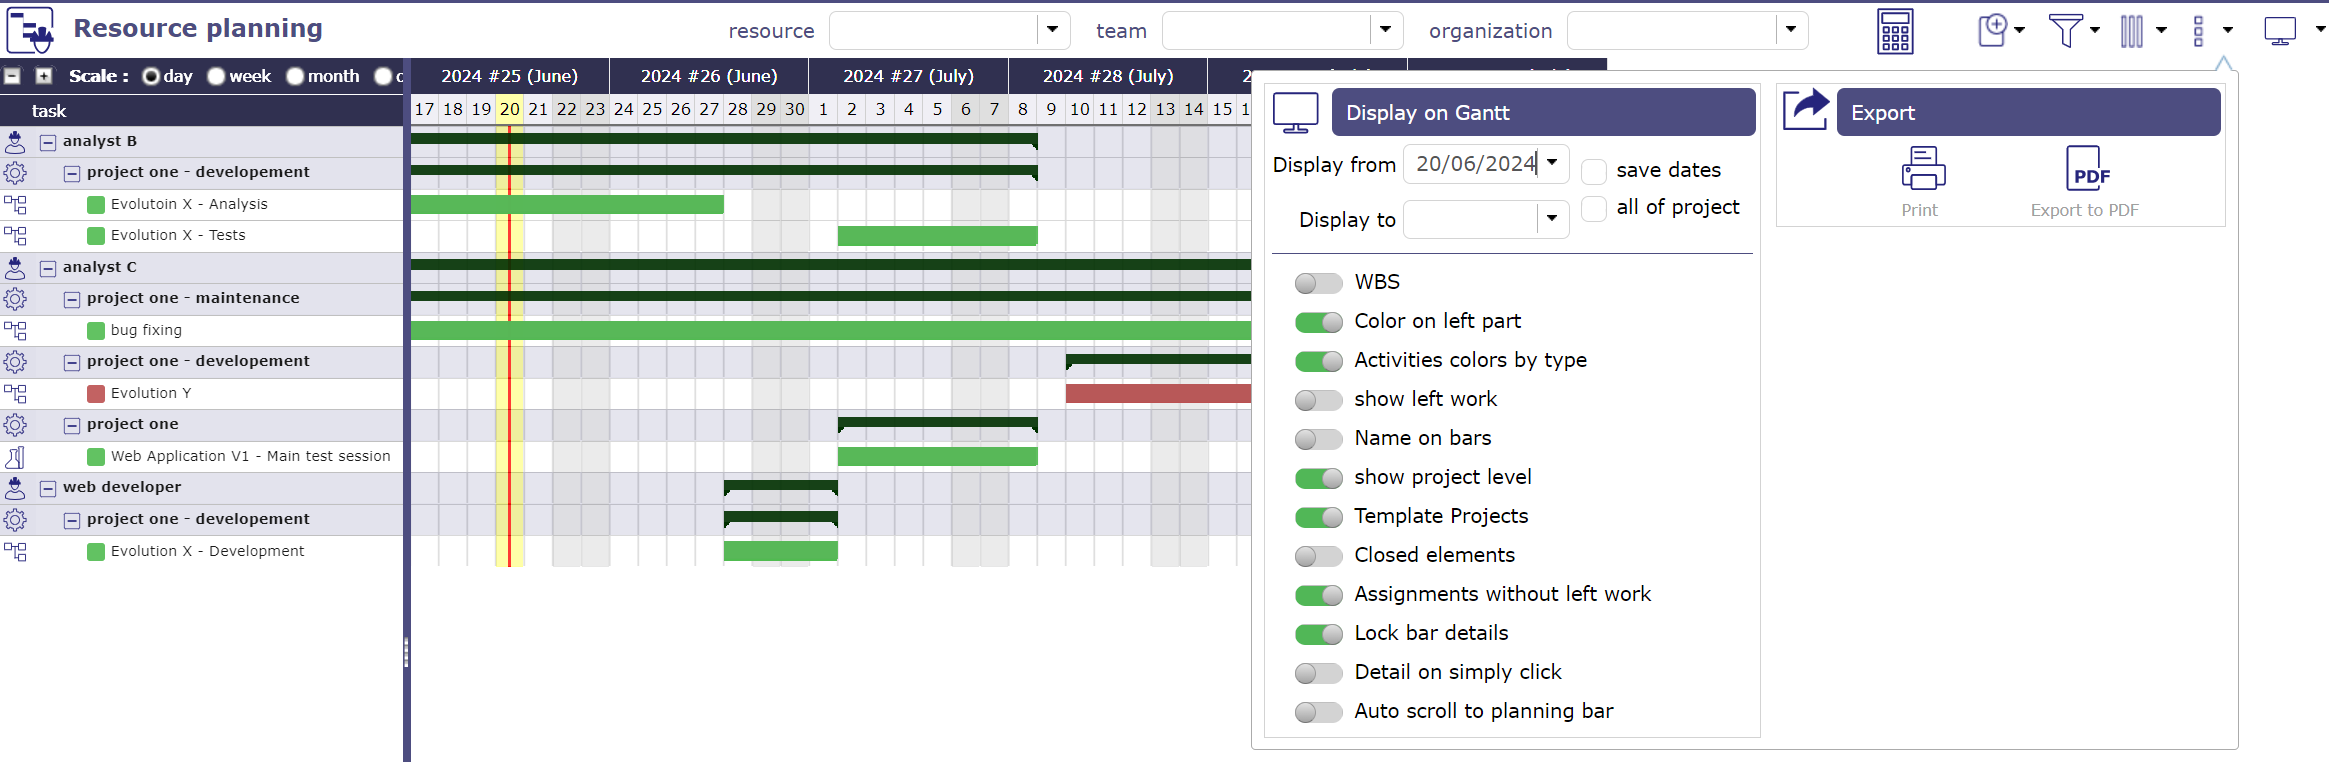Click the red Evolution Y Gantt bar

(x=1158, y=393)
